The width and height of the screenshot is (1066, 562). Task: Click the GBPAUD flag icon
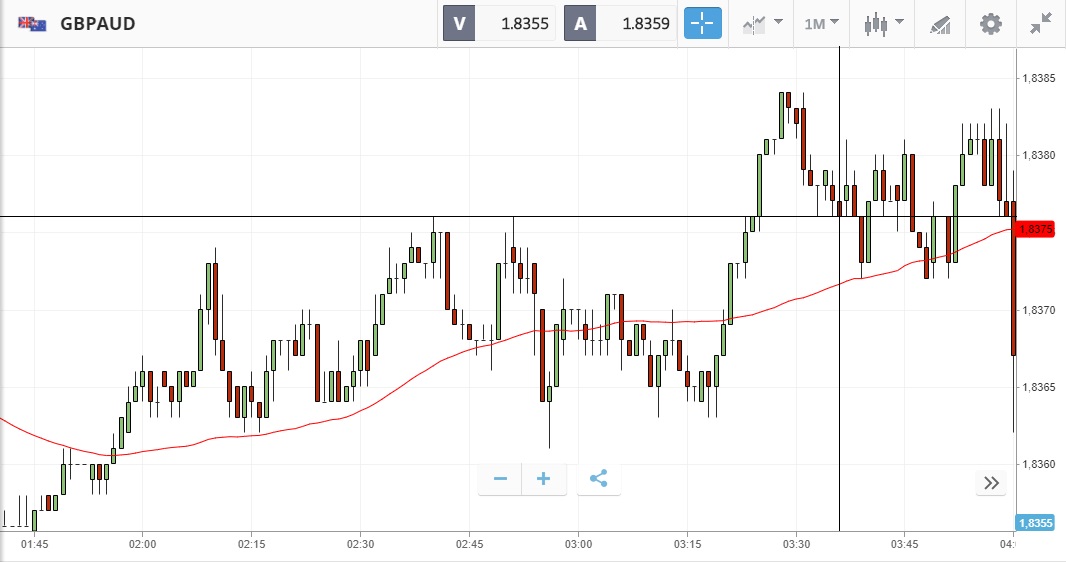32,23
